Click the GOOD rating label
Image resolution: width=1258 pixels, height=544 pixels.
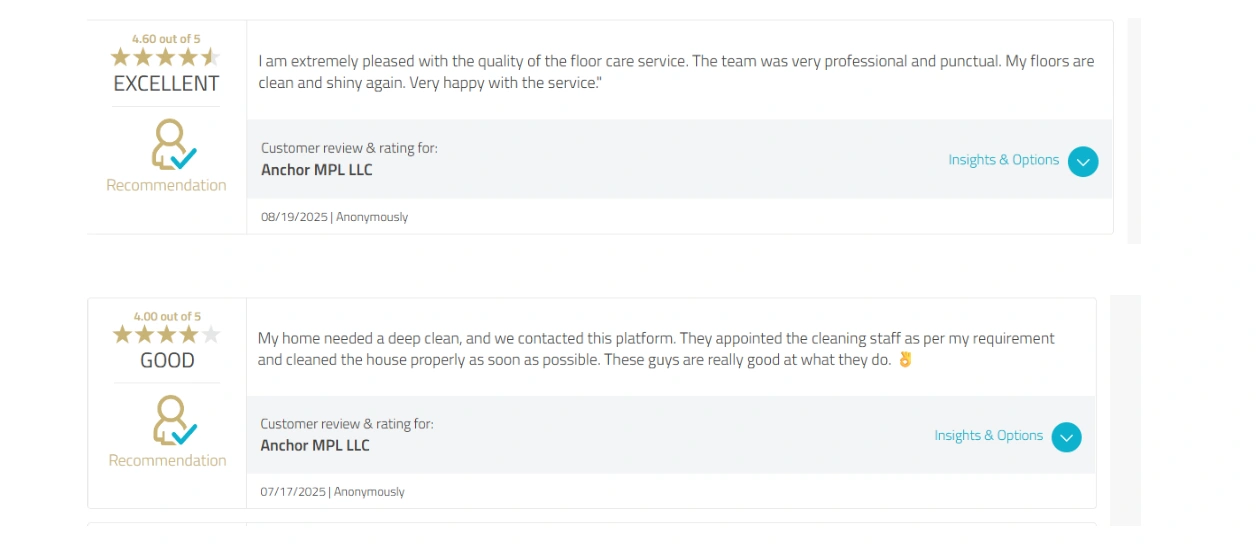[x=167, y=361]
